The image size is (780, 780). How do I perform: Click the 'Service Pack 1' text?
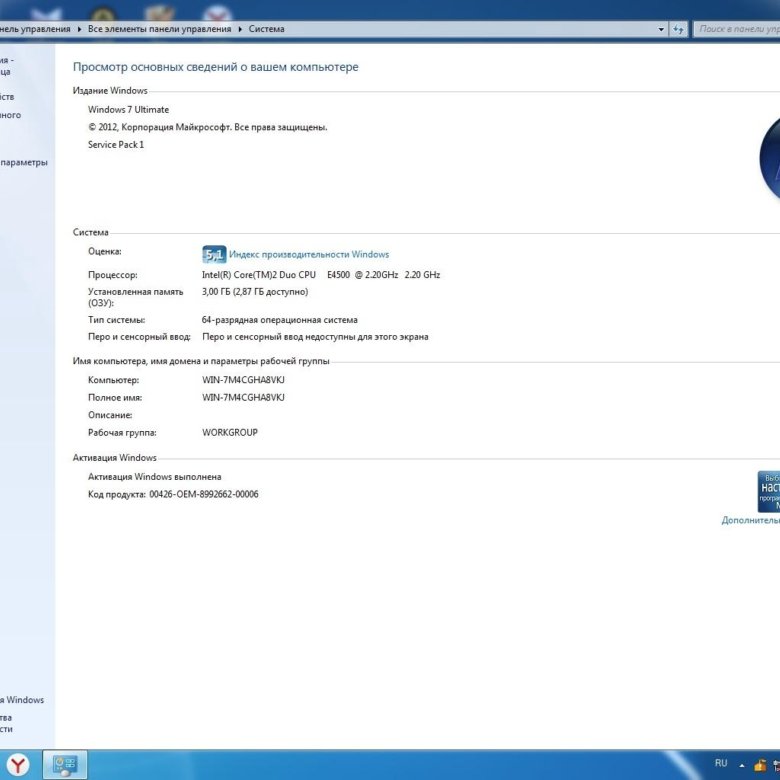116,145
